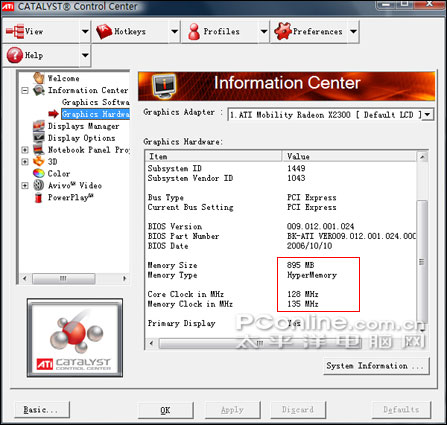Viewport: 447px width, 425px height.
Task: Click the HyperMemory value
Action: [312, 275]
